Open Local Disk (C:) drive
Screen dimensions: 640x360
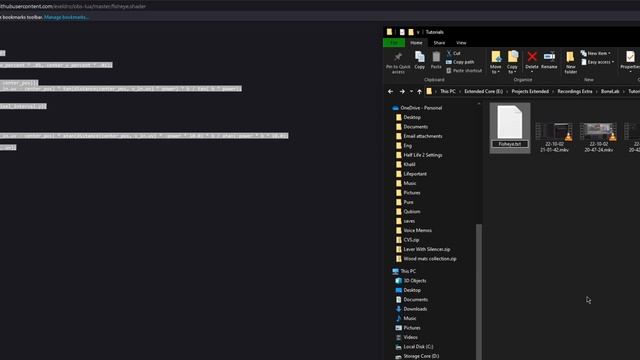click(x=414, y=347)
